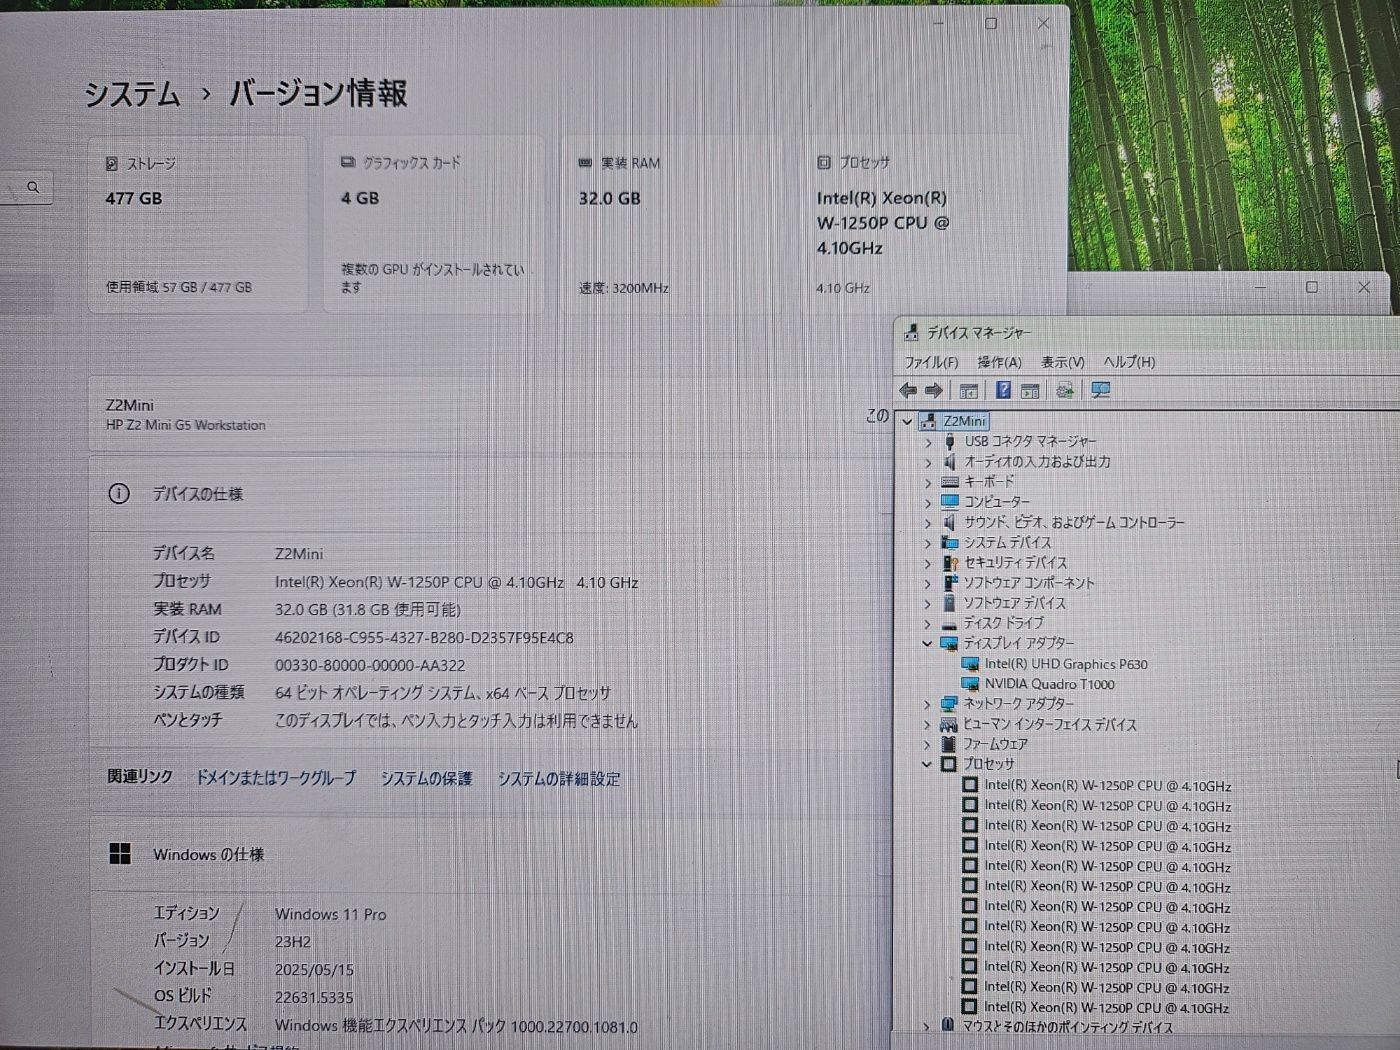
Task: Click the ストレージ storage icon card
Action: pyautogui.click(x=110, y=162)
